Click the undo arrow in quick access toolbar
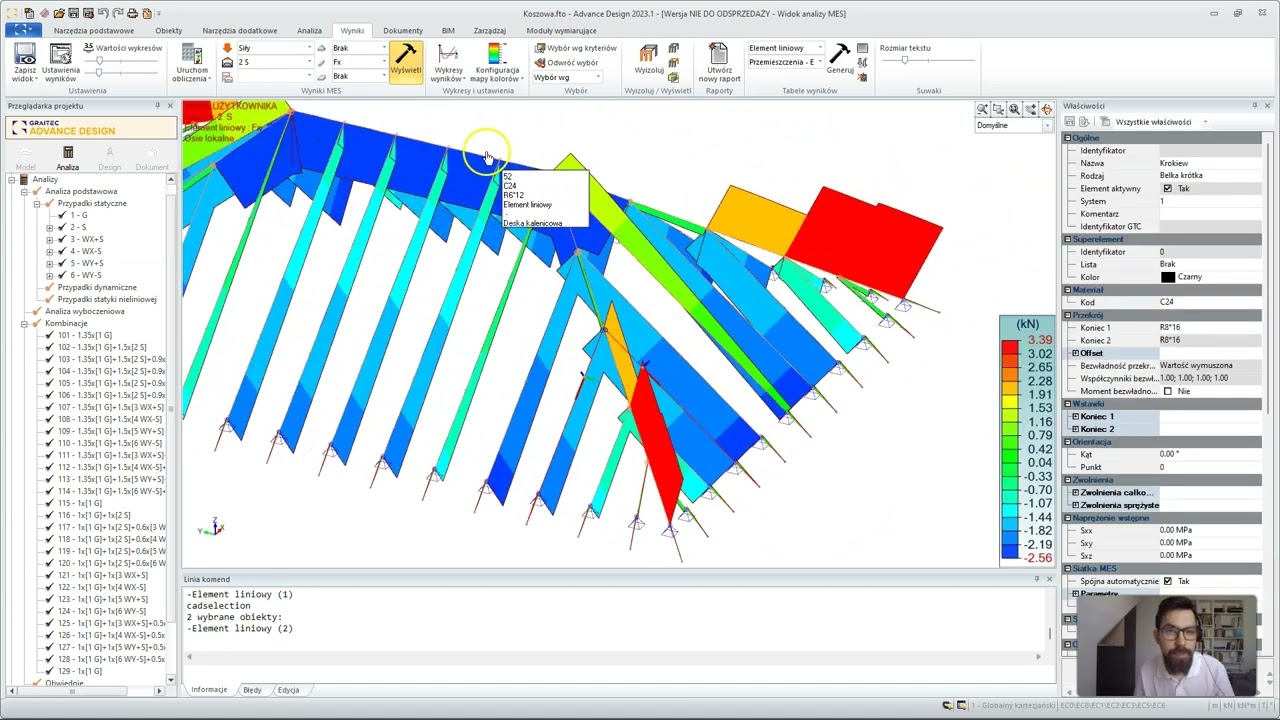The image size is (1280, 720). 103,14
